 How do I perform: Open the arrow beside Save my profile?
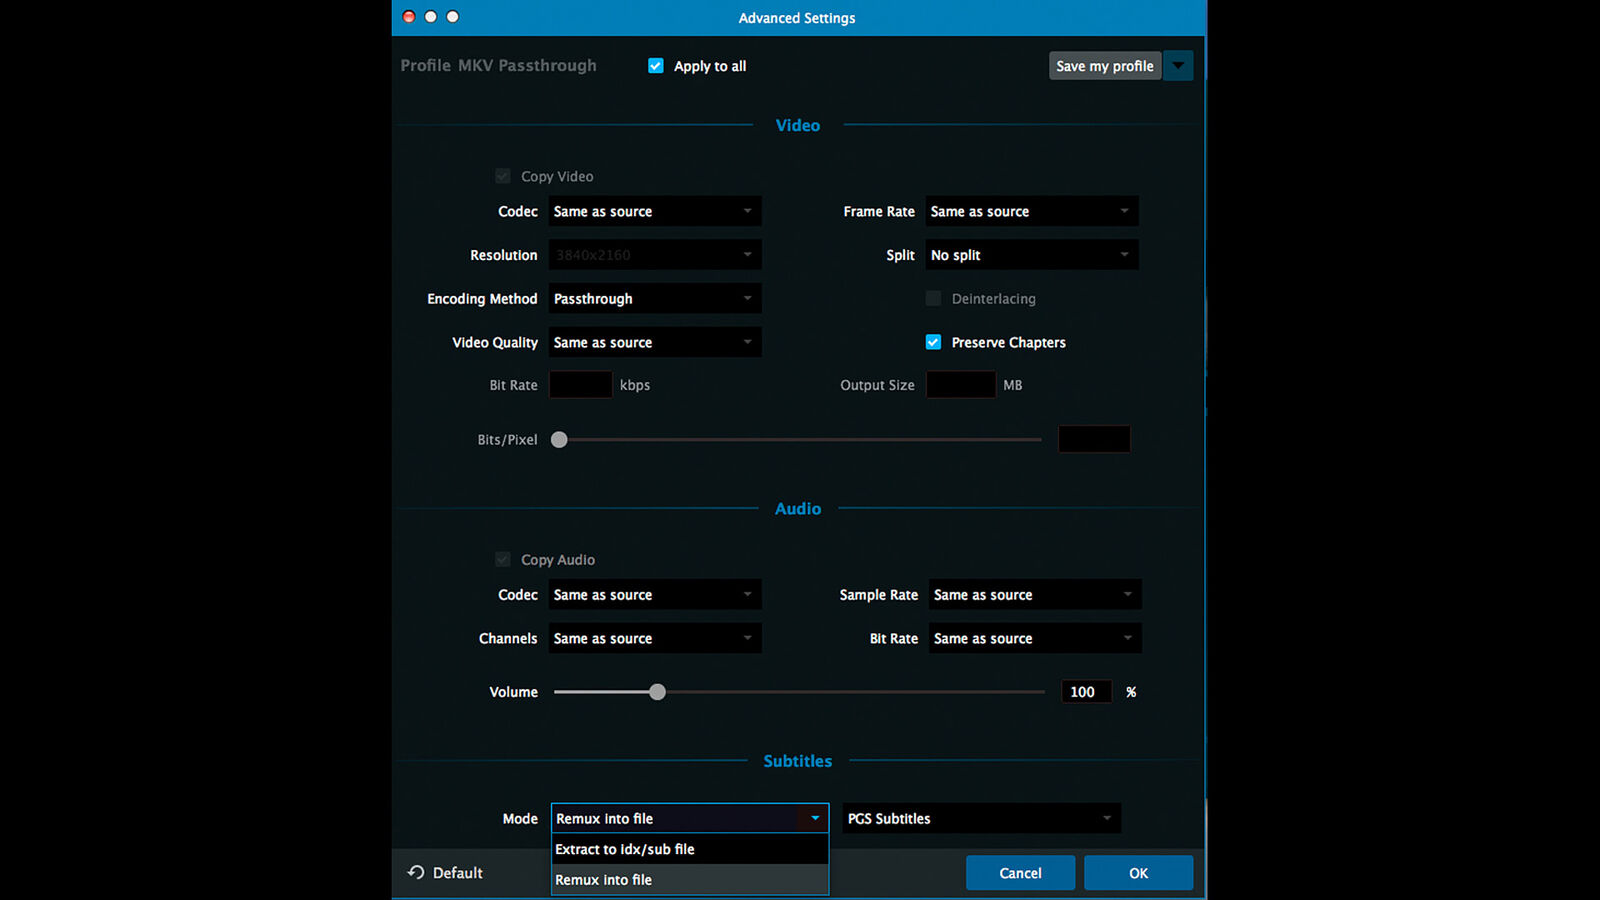pos(1178,66)
